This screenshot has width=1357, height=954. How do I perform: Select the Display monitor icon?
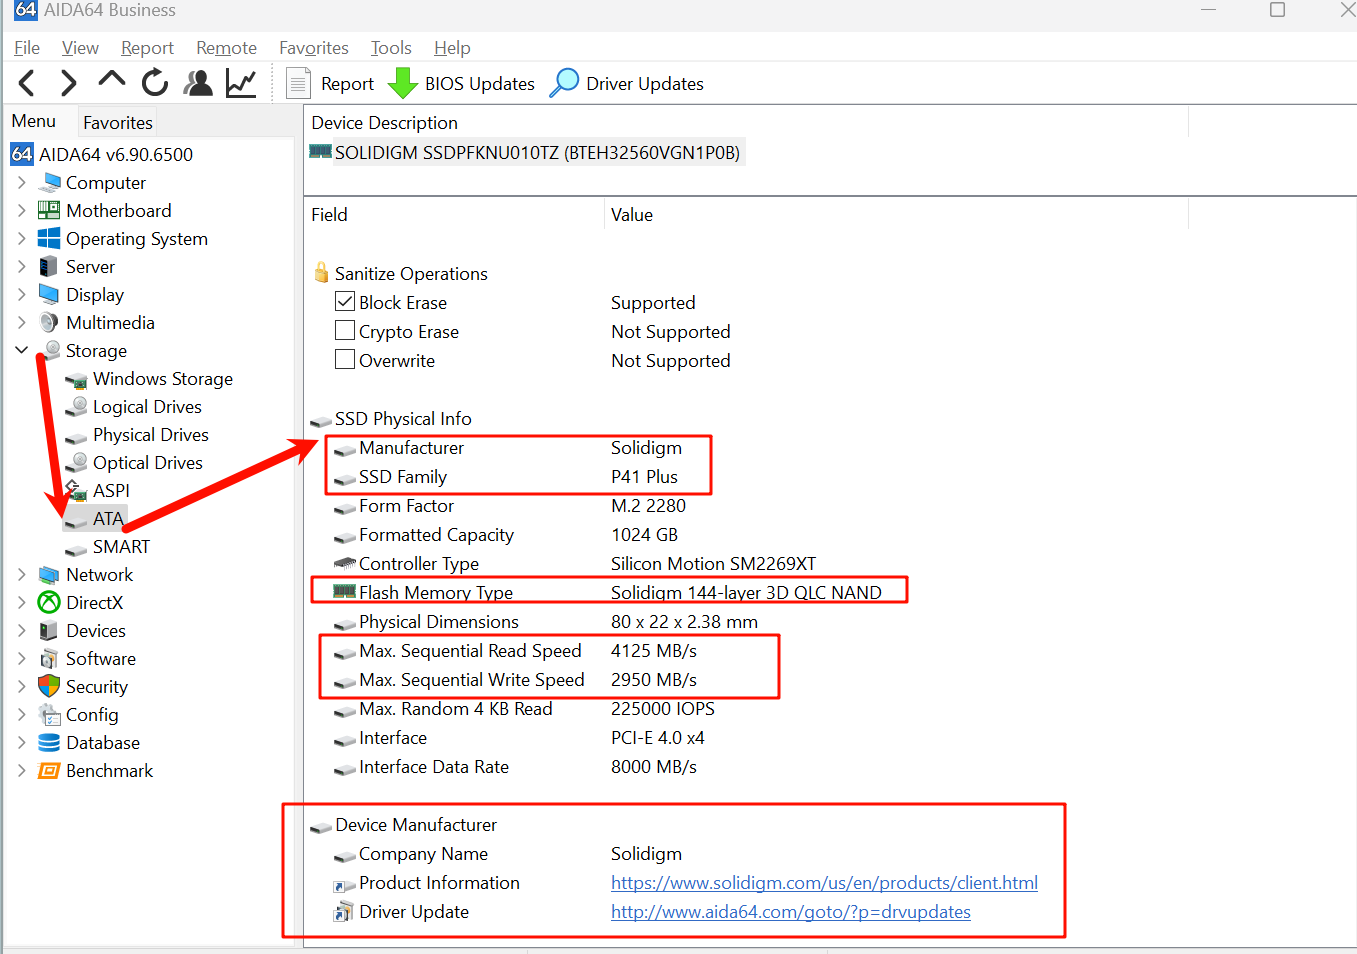(x=49, y=294)
